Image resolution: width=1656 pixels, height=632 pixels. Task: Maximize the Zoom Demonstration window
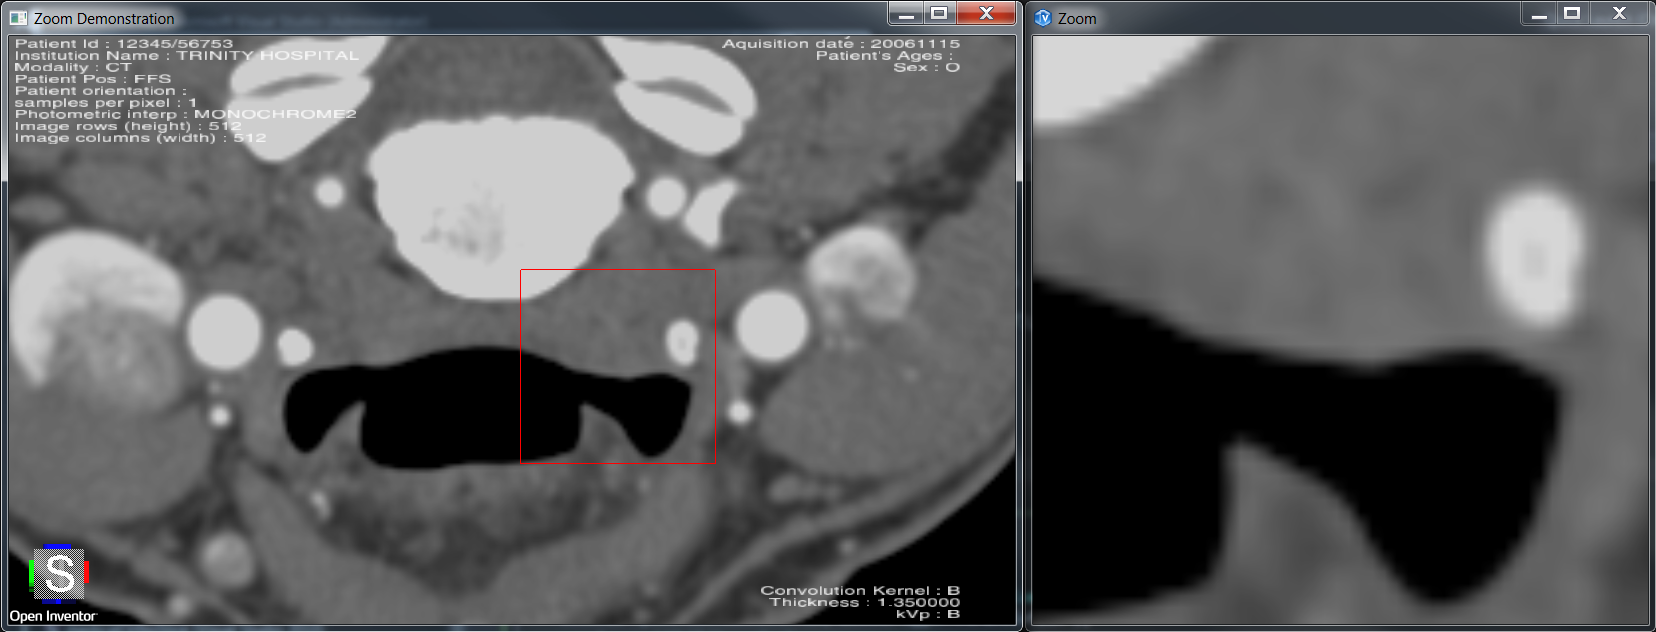coord(939,14)
